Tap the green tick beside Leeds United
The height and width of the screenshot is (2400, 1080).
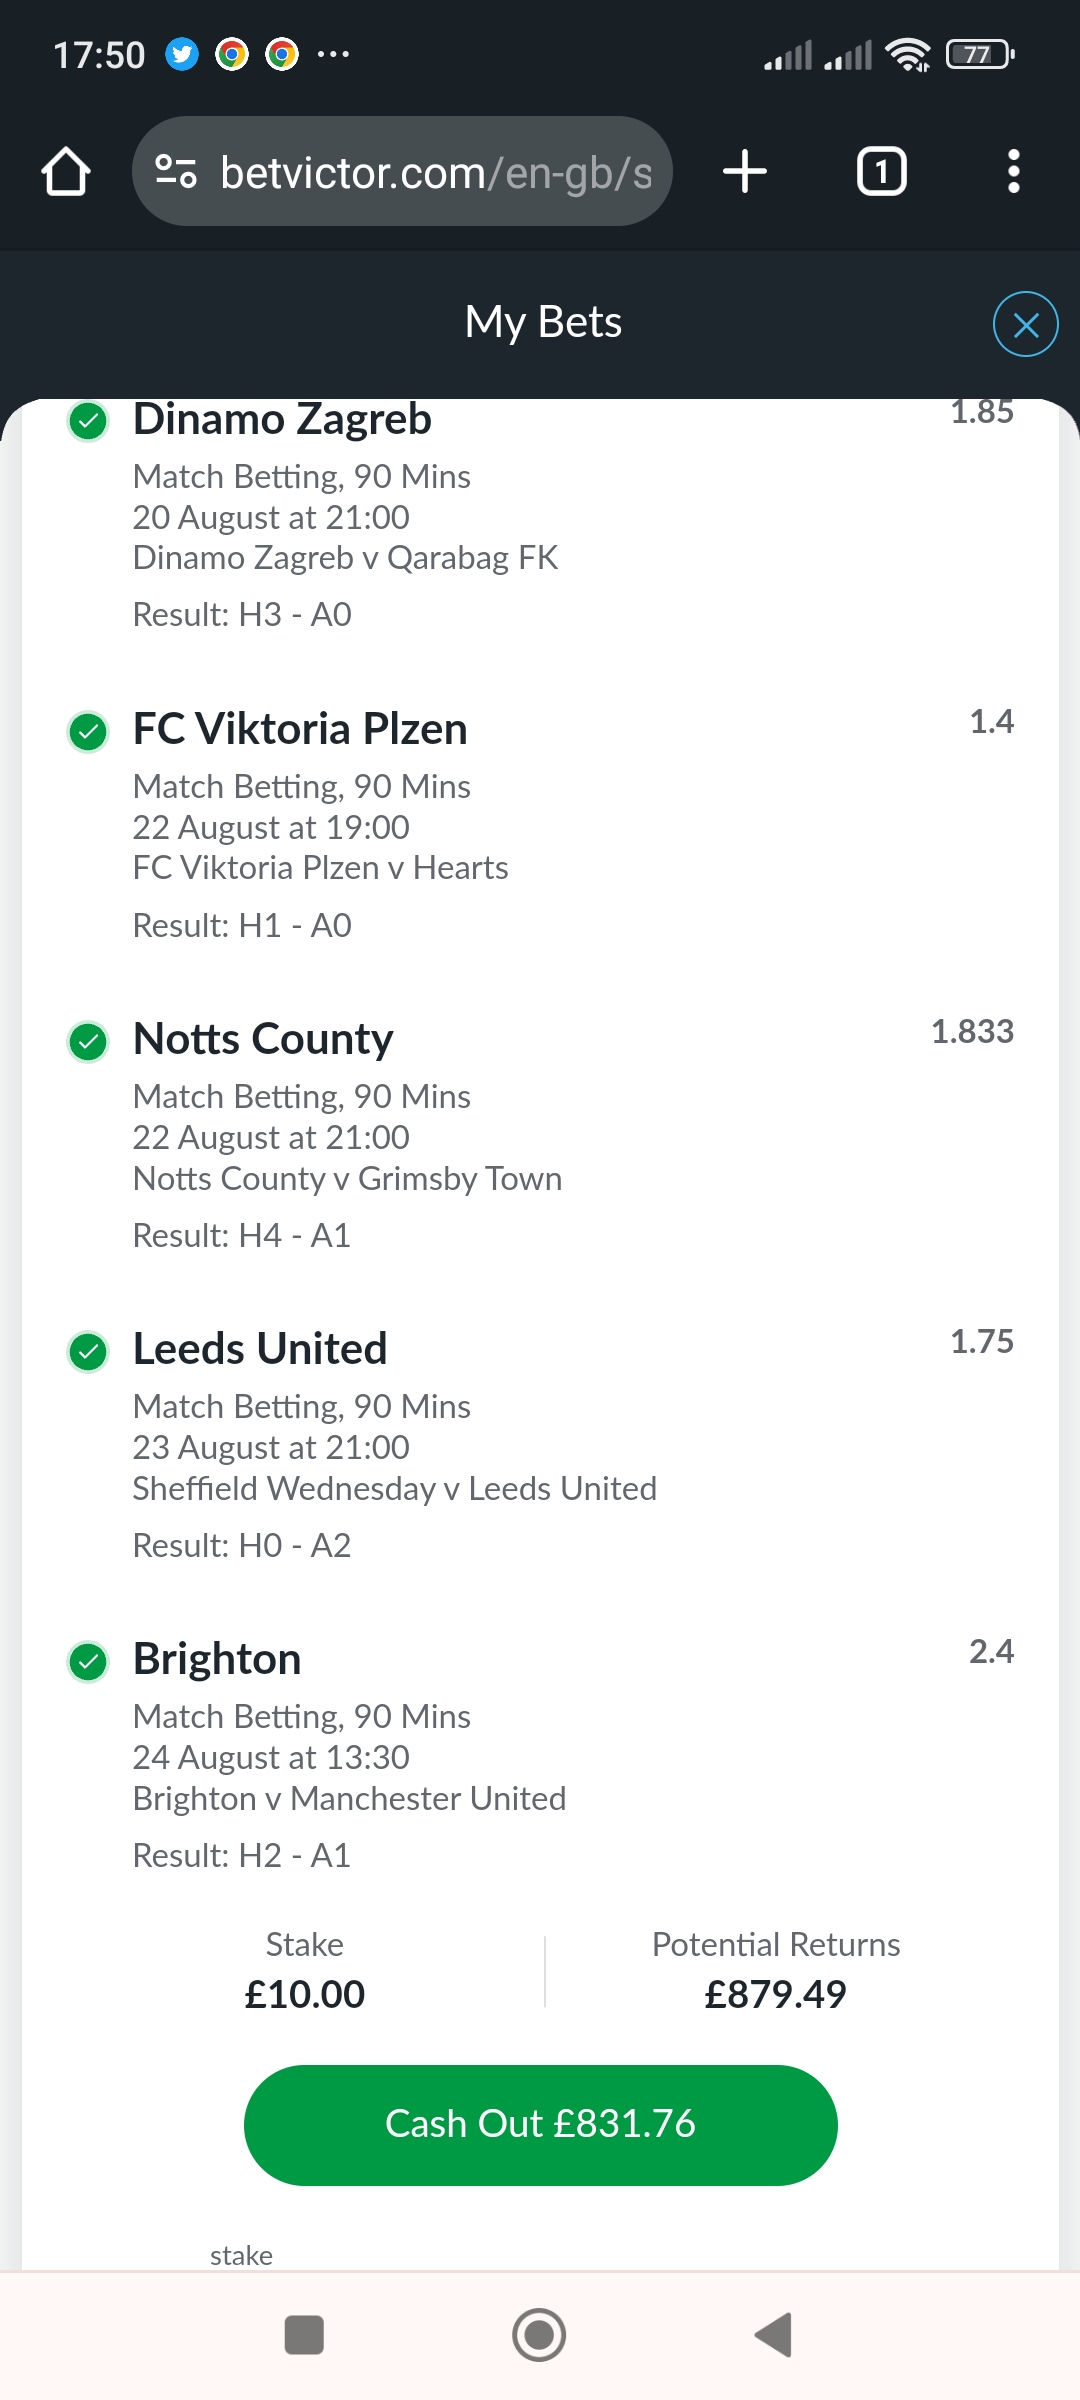(88, 1352)
